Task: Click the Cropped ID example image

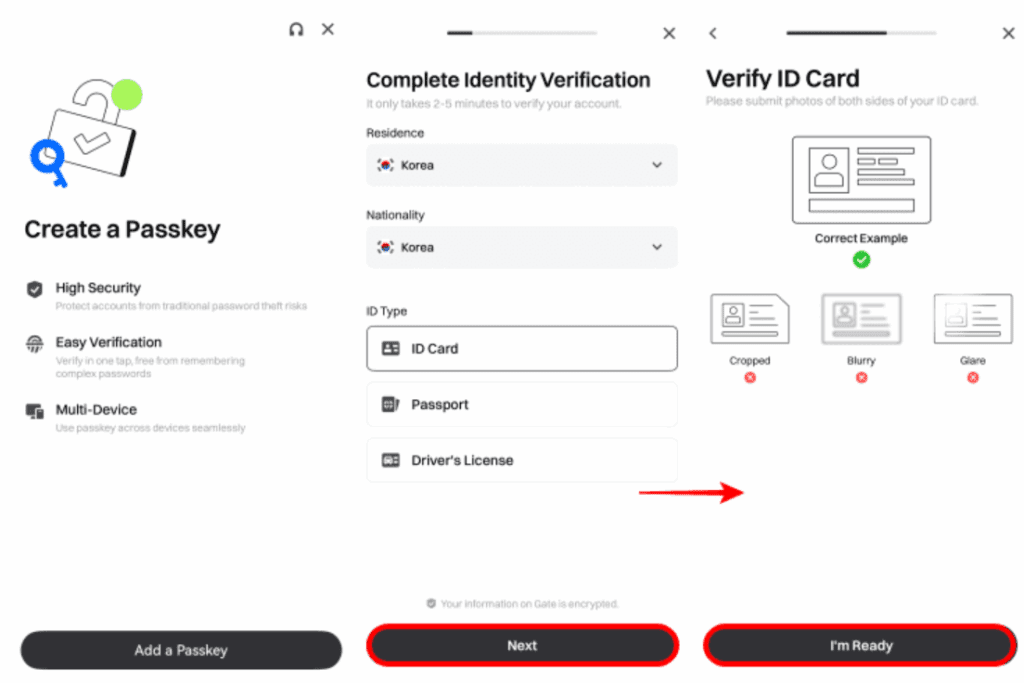Action: pyautogui.click(x=750, y=319)
